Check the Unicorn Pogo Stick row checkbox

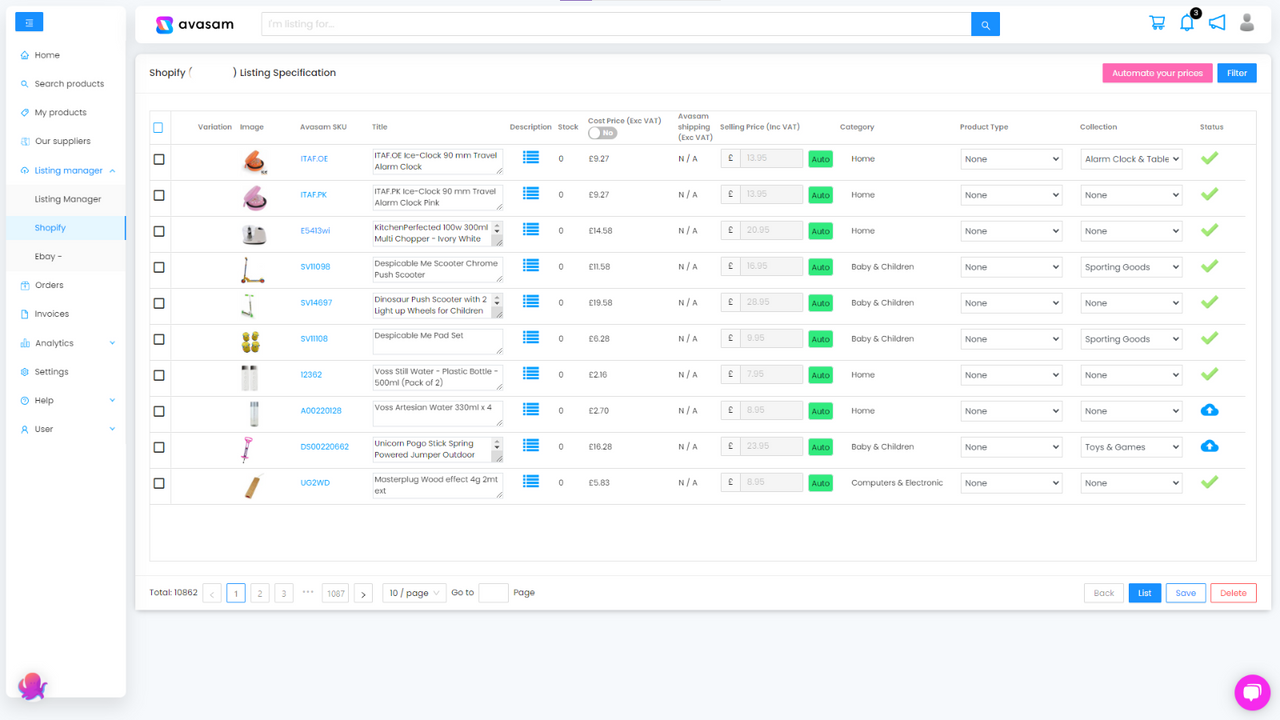tap(158, 447)
